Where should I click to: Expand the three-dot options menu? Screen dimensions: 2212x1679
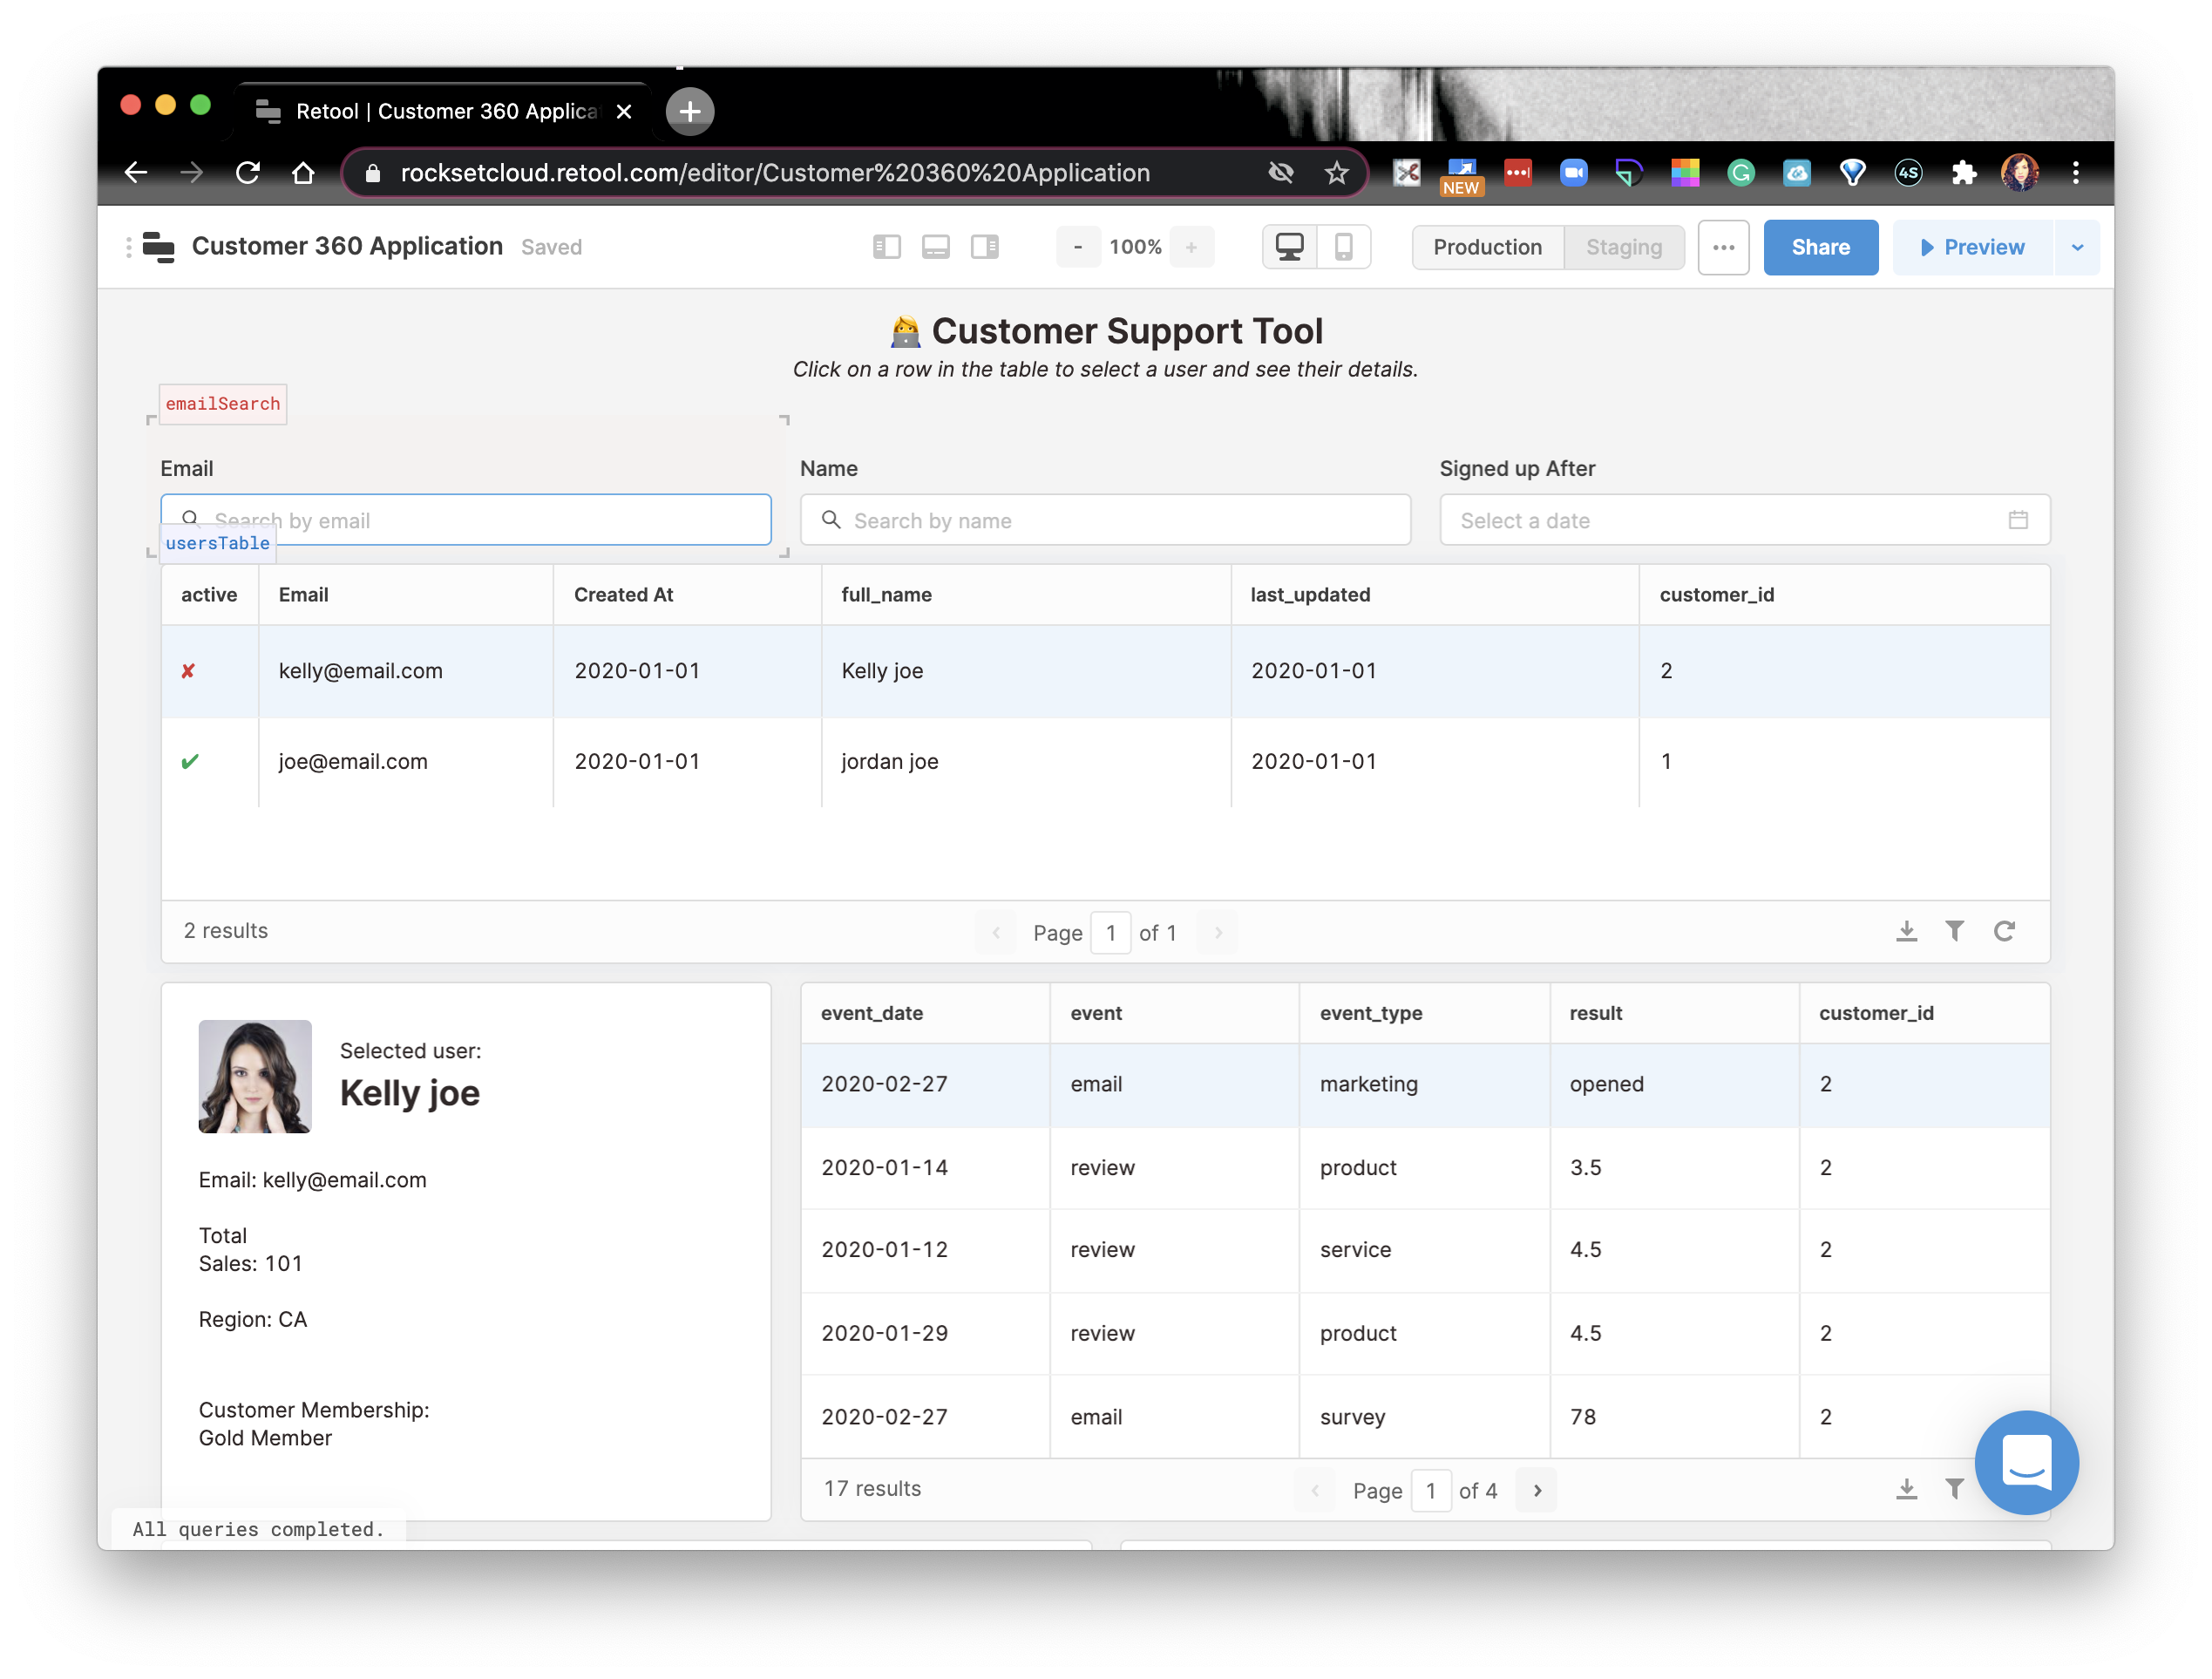pos(1722,247)
